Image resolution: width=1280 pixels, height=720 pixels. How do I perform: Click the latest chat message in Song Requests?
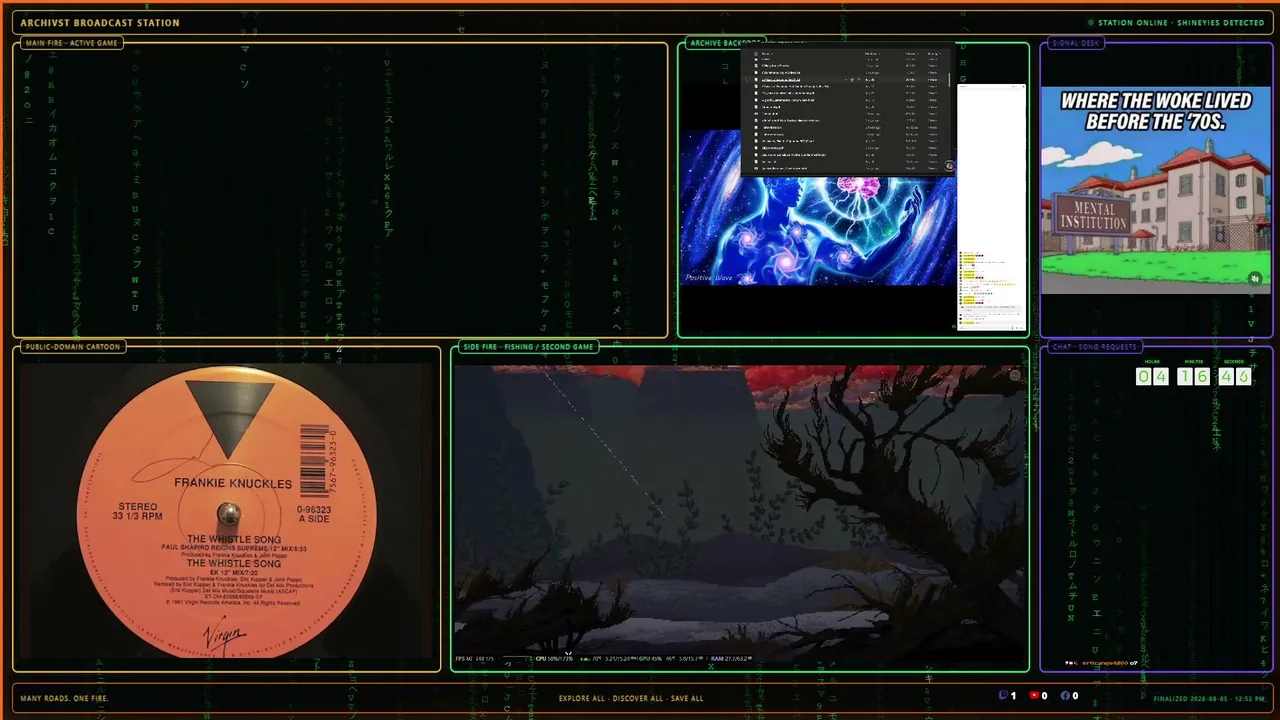coord(1102,663)
